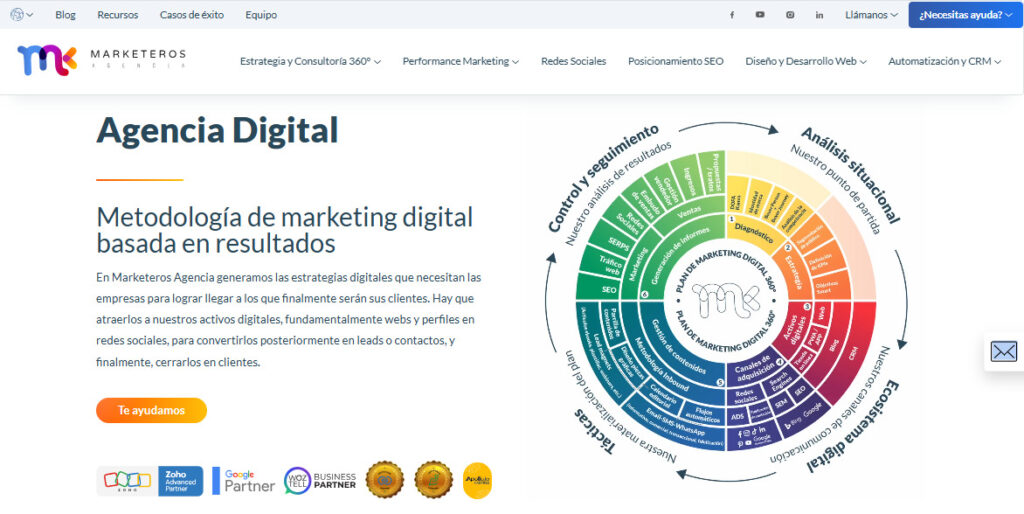Click the Google Partner badge
The image size is (1024, 514).
244,481
